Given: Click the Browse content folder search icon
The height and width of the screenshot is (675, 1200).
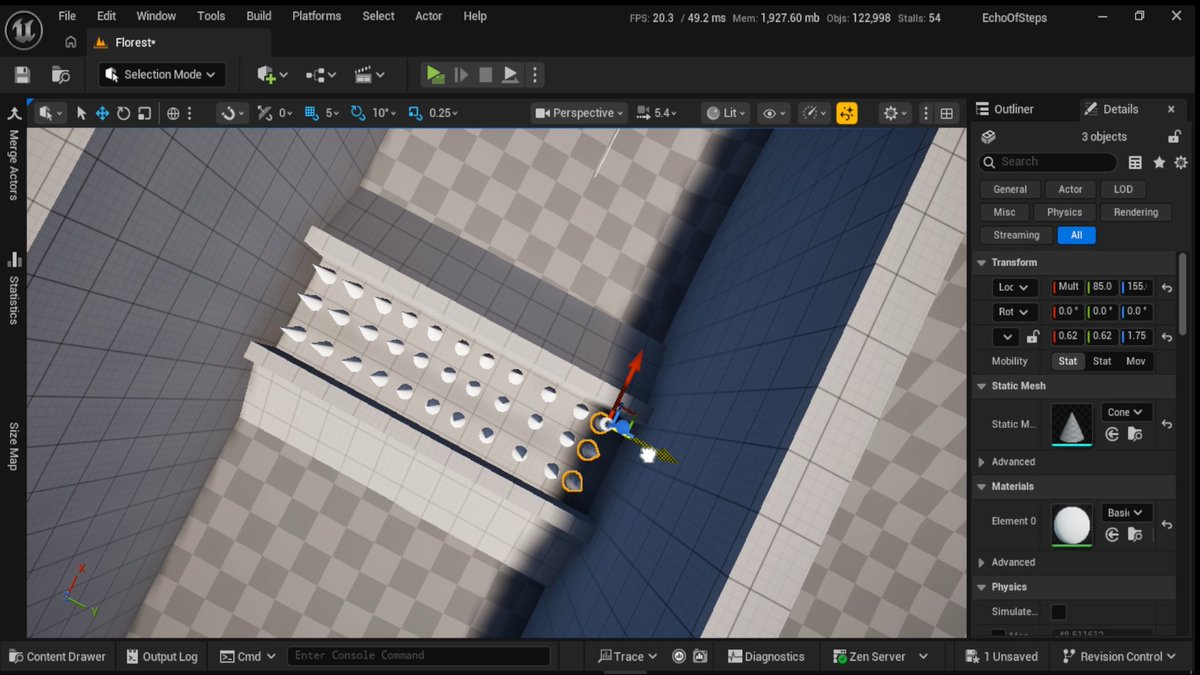Looking at the screenshot, I should [x=60, y=75].
